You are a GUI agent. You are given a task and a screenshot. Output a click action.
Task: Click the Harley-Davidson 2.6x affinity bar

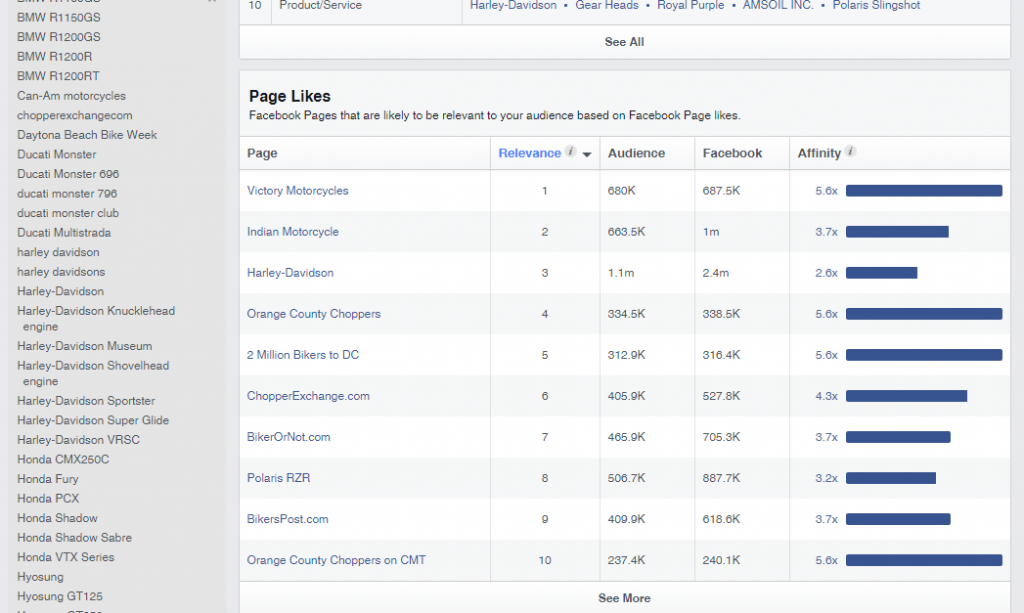tap(882, 273)
